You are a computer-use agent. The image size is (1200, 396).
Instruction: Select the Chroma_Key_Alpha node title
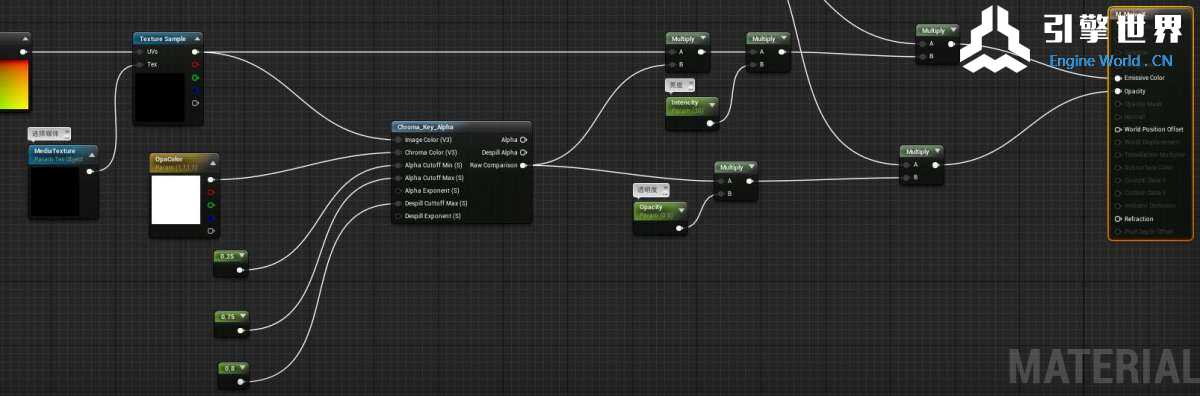coord(425,127)
